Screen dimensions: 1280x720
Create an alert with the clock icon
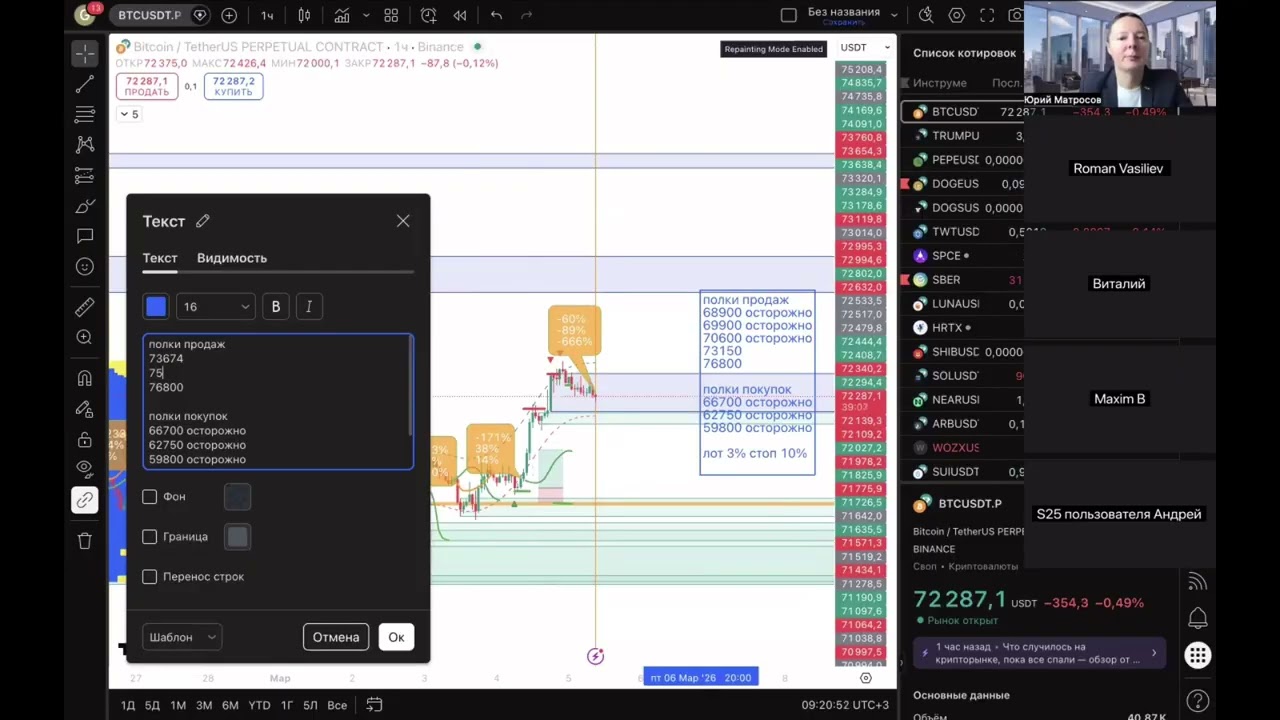pyautogui.click(x=429, y=15)
